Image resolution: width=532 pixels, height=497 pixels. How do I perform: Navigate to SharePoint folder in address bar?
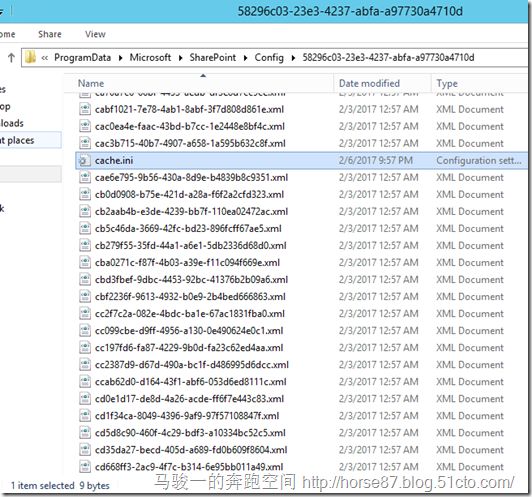coord(213,57)
